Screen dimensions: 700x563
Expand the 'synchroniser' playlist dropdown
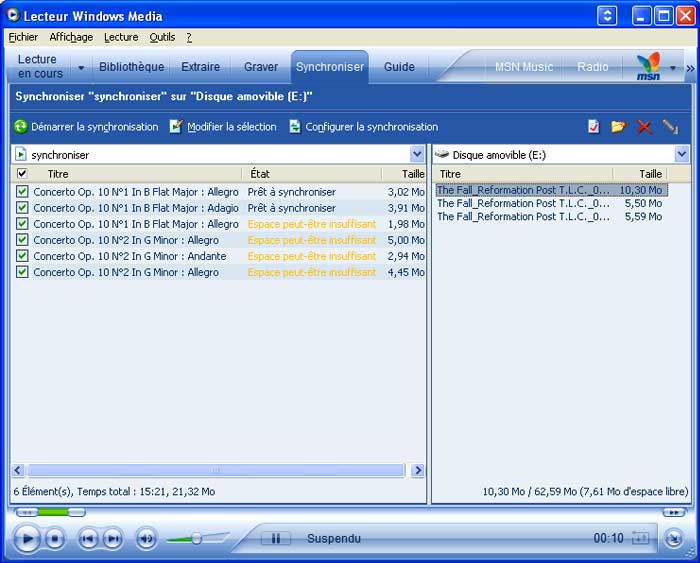pos(417,155)
